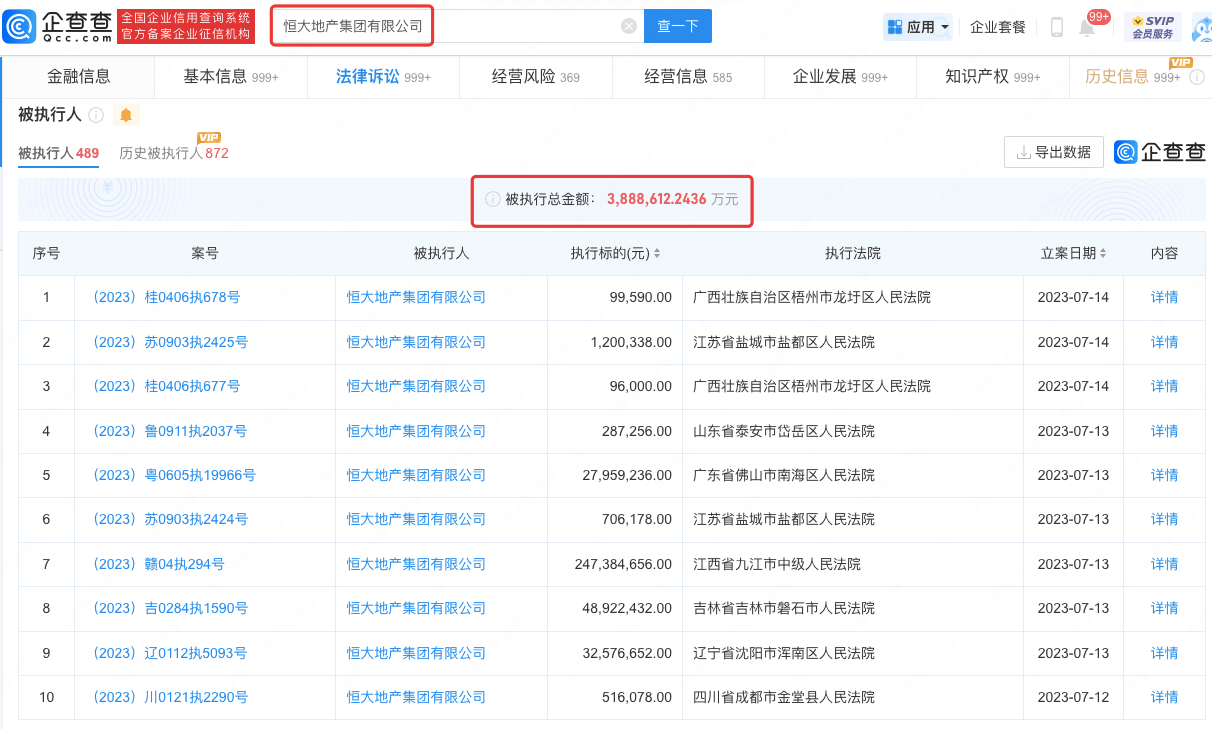Open case (2023)赣04执294号
This screenshot has height=729, width=1212.
point(157,564)
